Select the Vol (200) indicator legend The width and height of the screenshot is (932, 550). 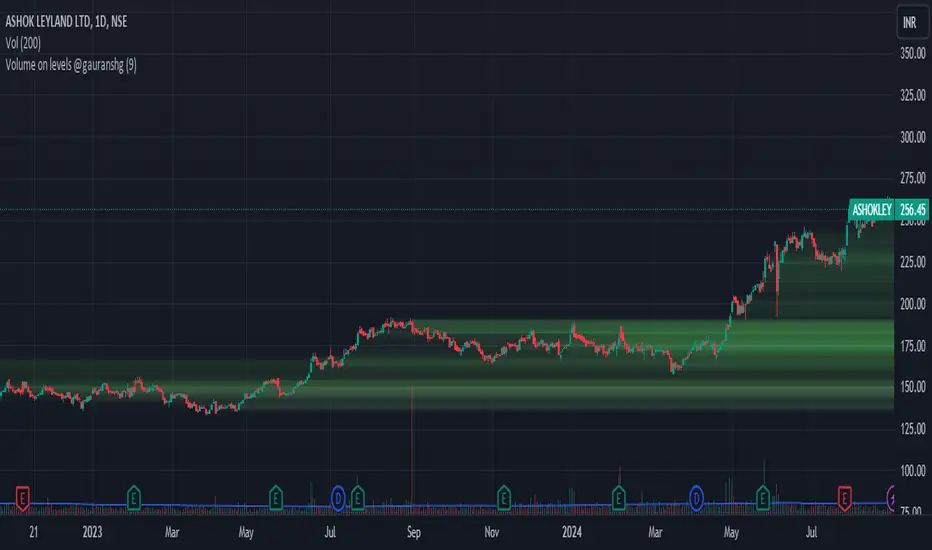(x=23, y=43)
